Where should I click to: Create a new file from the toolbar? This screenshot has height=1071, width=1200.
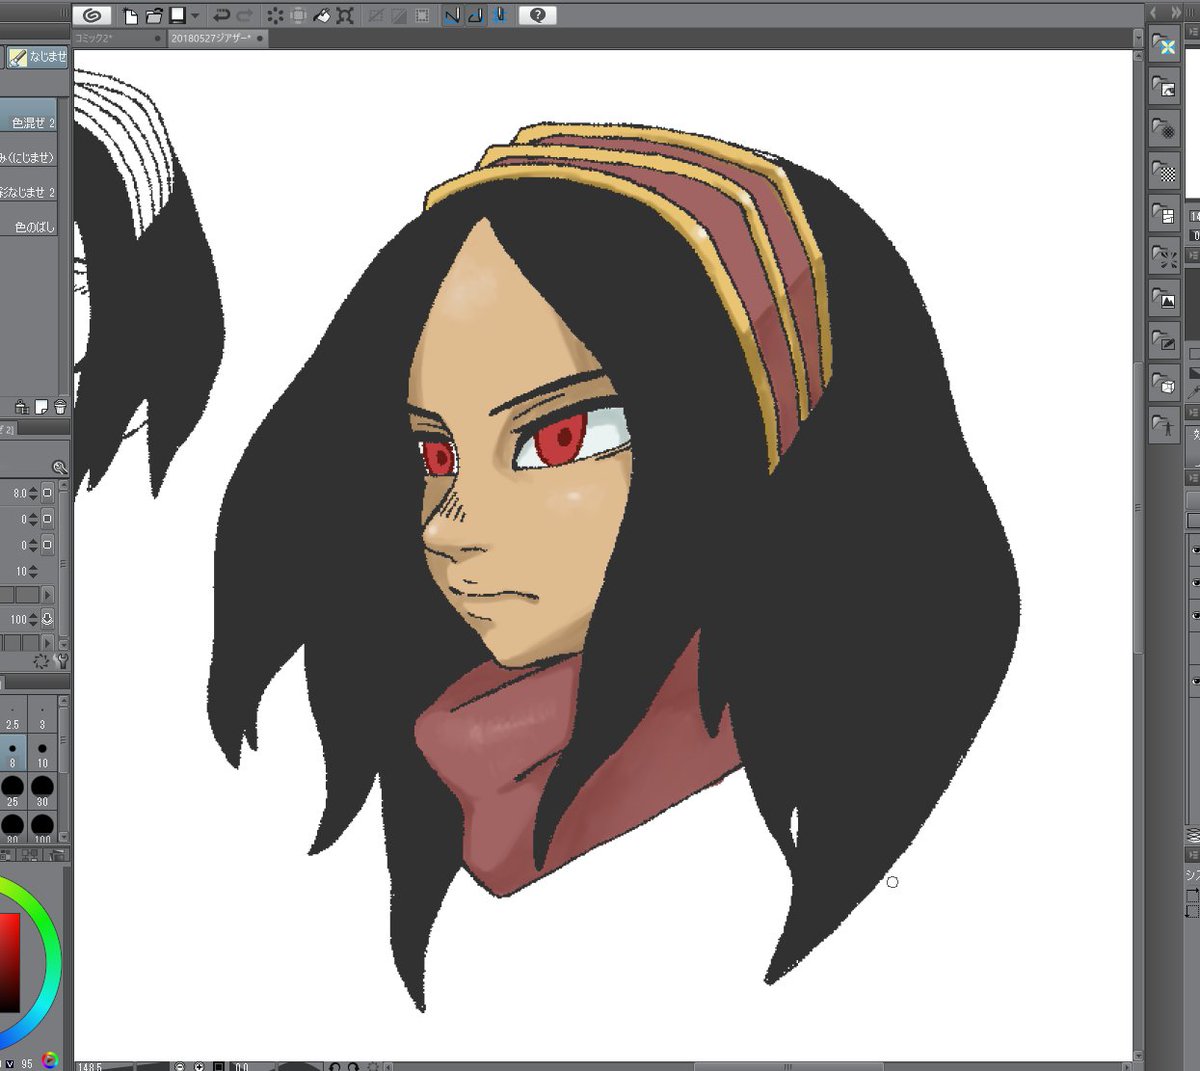pos(130,15)
